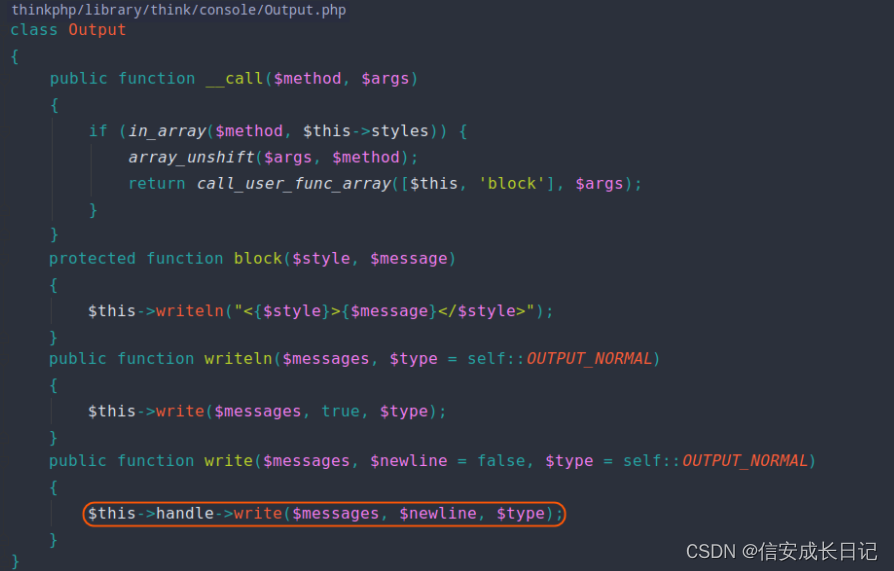Click OUTPUT_NORMAL constant in writeln signature
Viewport: 894px width, 571px height.
[x=589, y=359]
